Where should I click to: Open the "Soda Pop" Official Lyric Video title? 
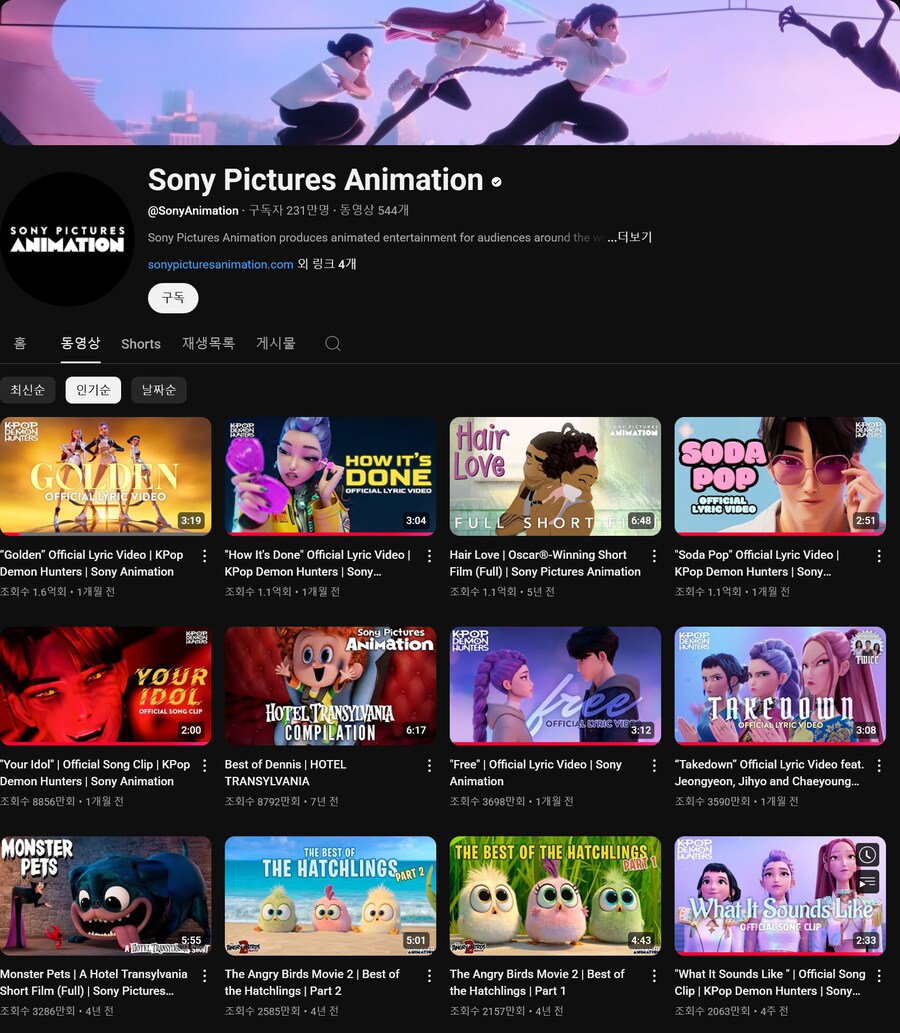(x=757, y=563)
